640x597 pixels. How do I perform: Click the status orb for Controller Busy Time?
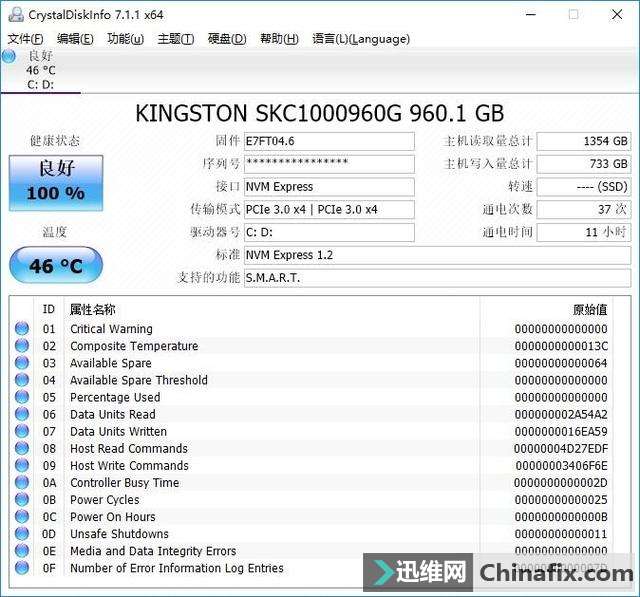(x=22, y=483)
